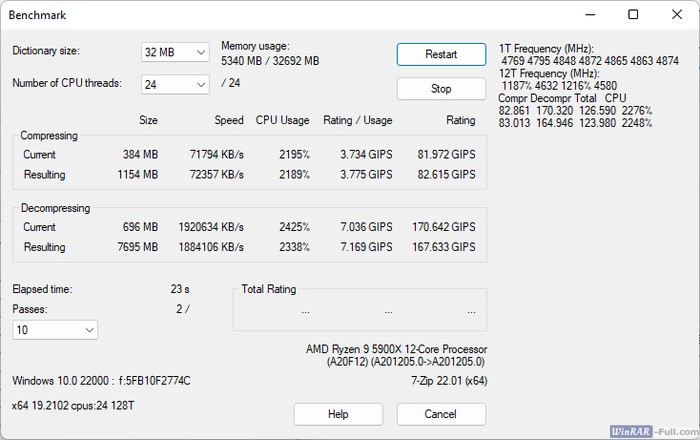Click the AMD Ryzen 9 5900X processor label
This screenshot has height=440, width=700.
point(396,349)
